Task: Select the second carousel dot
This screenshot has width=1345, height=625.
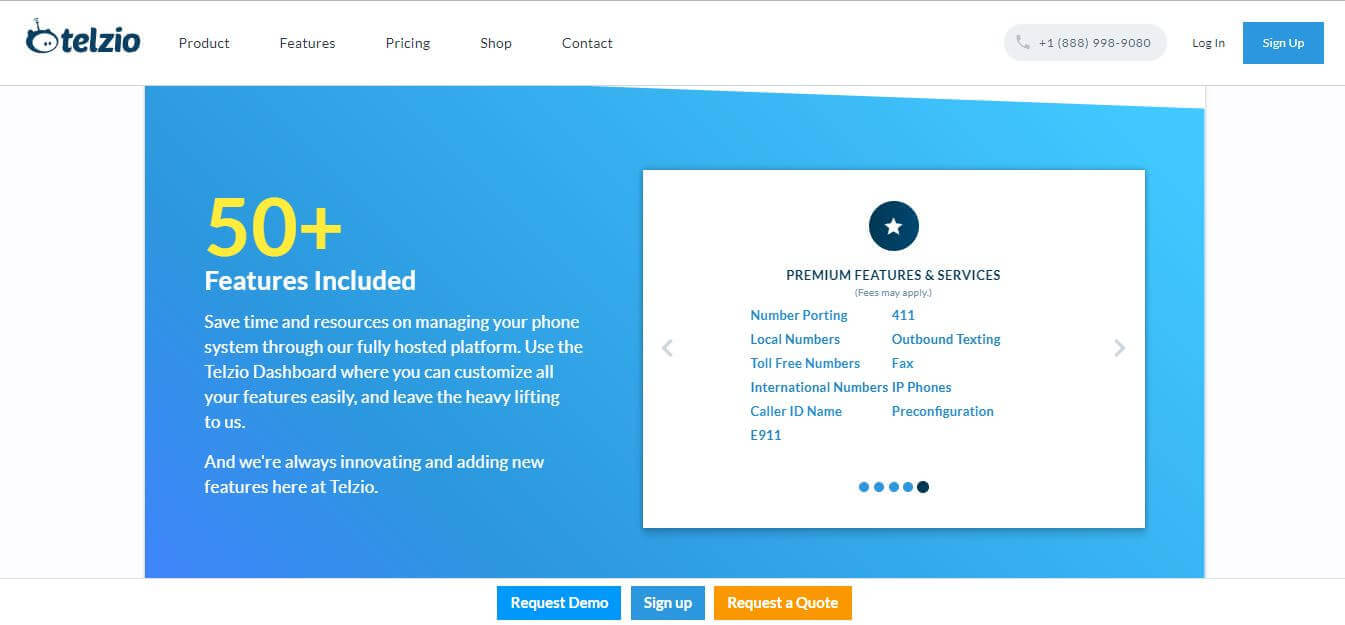Action: pyautogui.click(x=879, y=487)
